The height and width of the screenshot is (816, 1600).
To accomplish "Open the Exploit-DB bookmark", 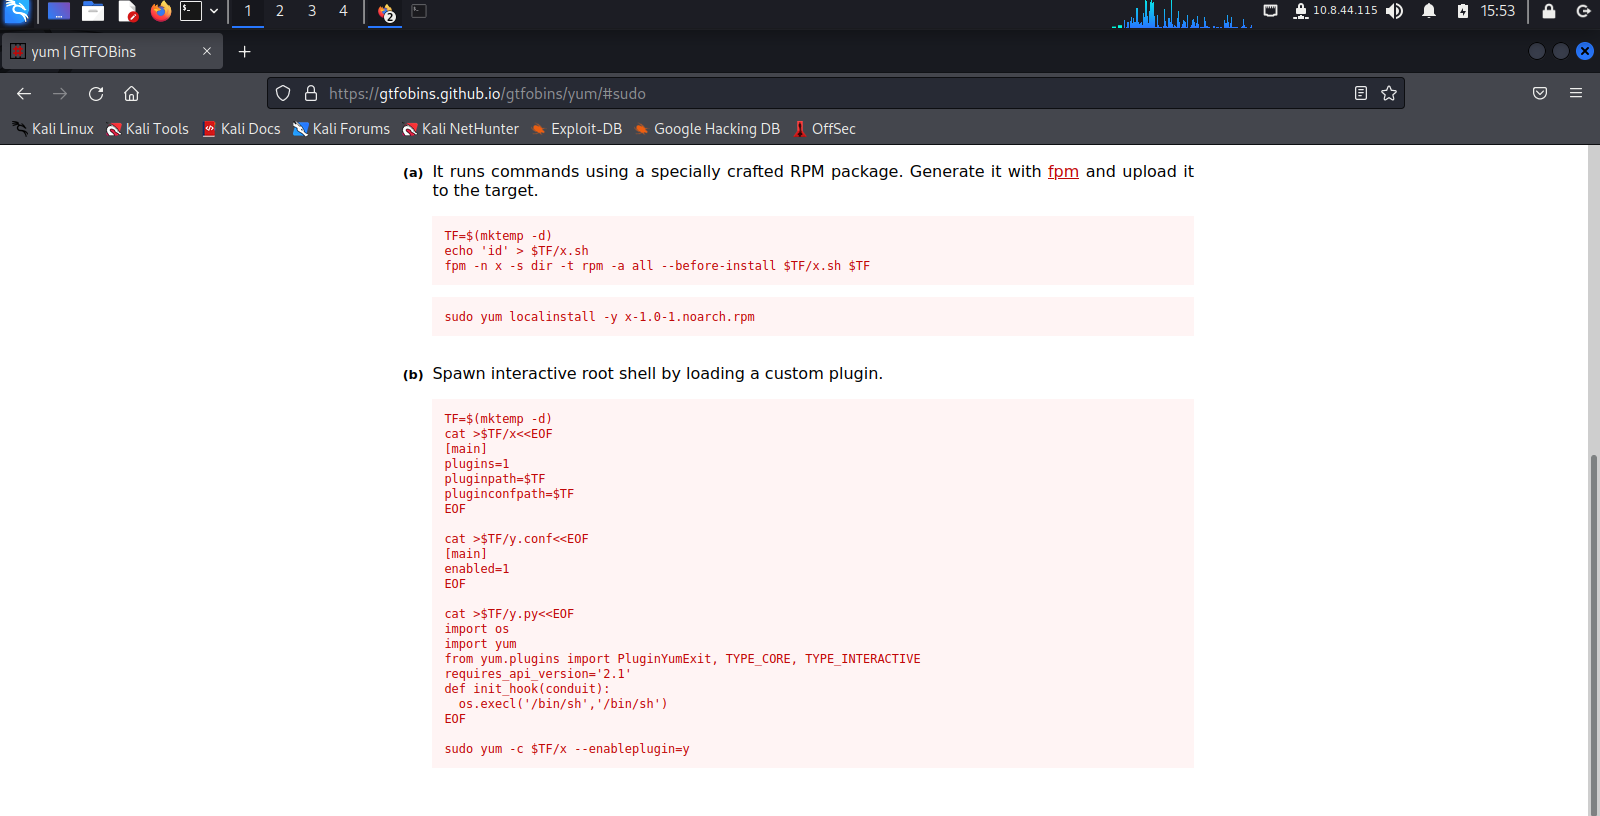I will click(x=577, y=129).
